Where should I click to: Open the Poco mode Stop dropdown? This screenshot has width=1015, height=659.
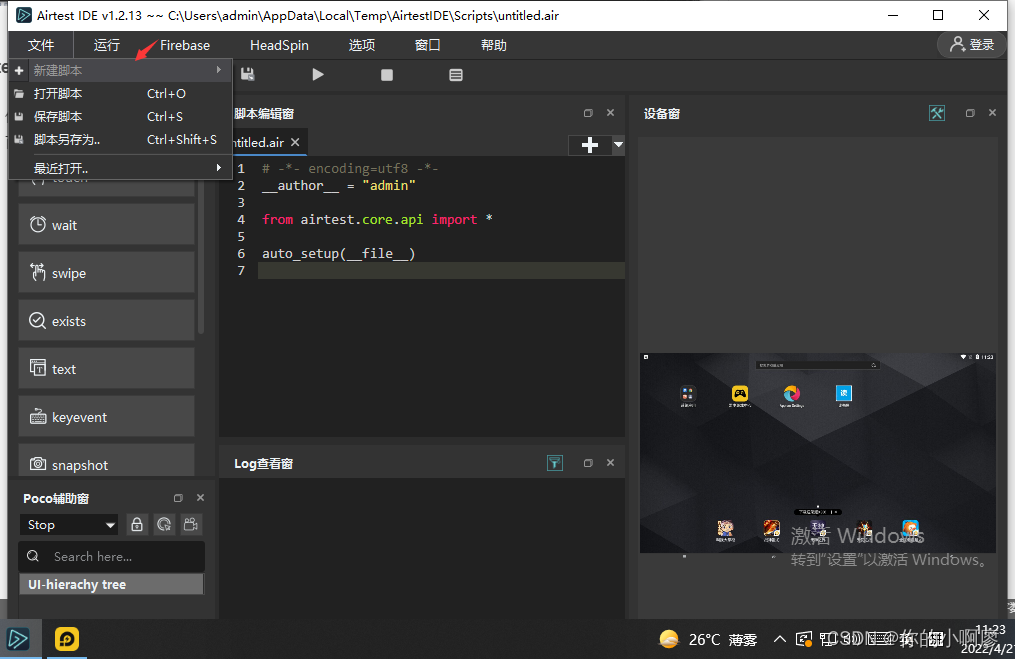(x=69, y=524)
